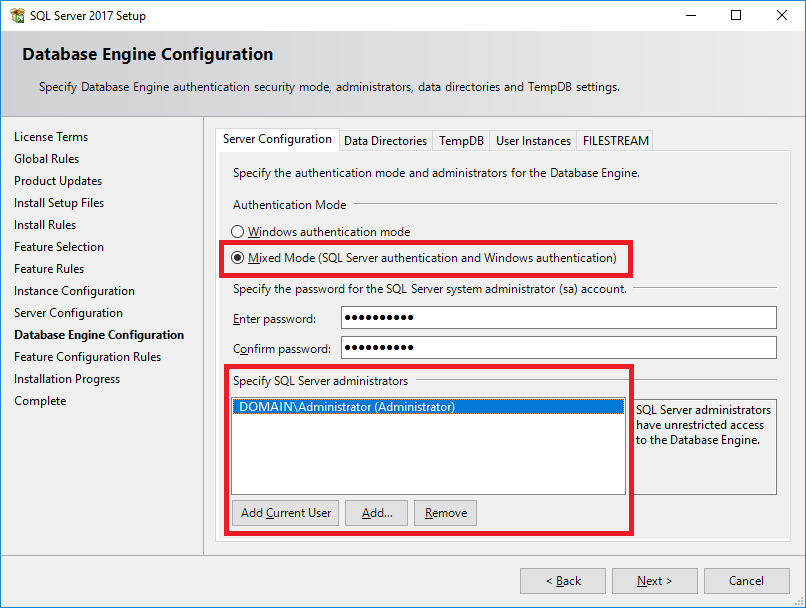
Task: Click the Add... button for administrators
Action: [x=377, y=513]
